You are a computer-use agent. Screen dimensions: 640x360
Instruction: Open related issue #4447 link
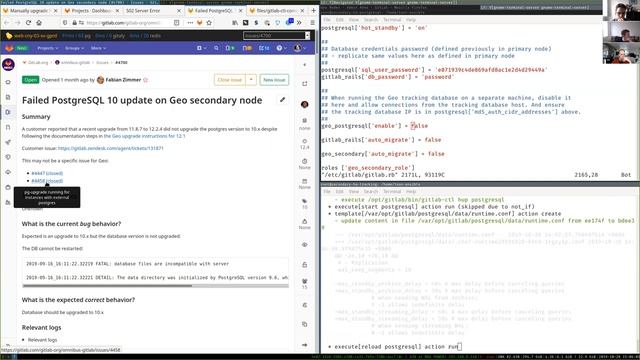coord(47,173)
